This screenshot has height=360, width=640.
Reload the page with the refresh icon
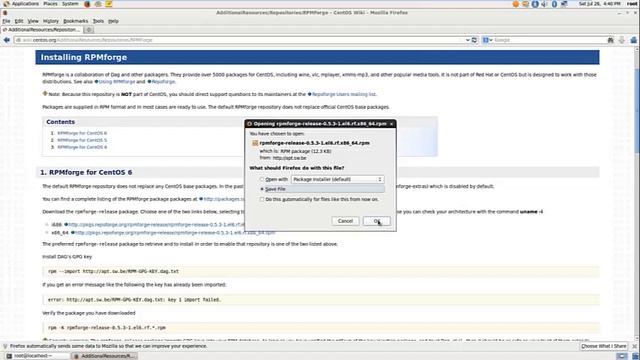474,40
